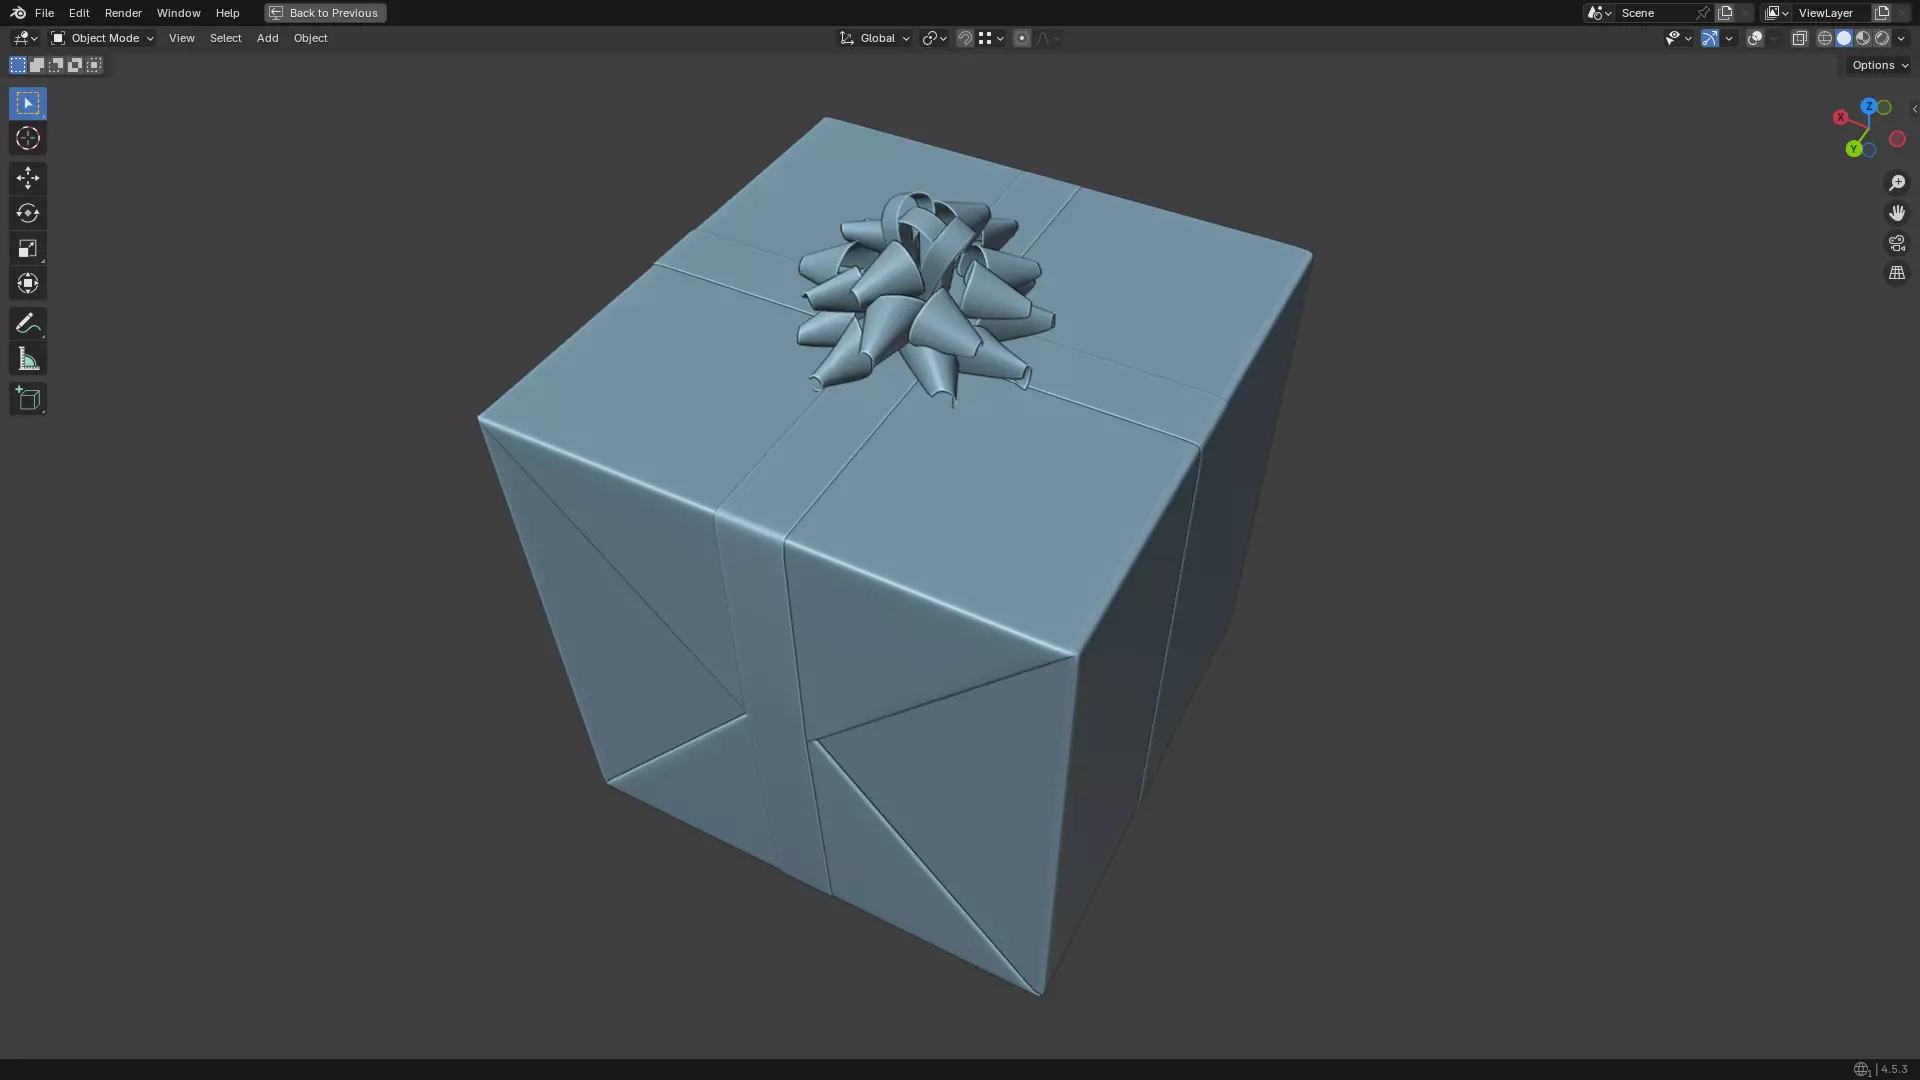1920x1080 pixels.
Task: Select the Add Cube tool
Action: coord(28,399)
